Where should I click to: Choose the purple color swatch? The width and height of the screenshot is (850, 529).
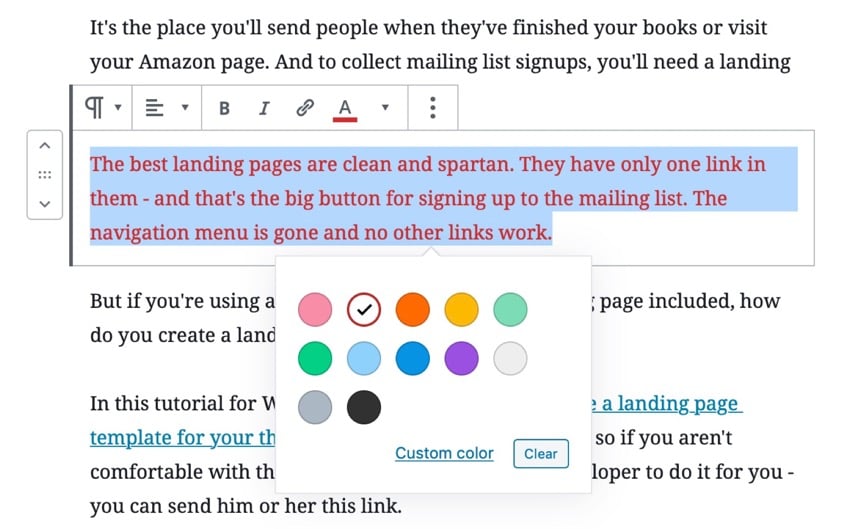tap(461, 358)
